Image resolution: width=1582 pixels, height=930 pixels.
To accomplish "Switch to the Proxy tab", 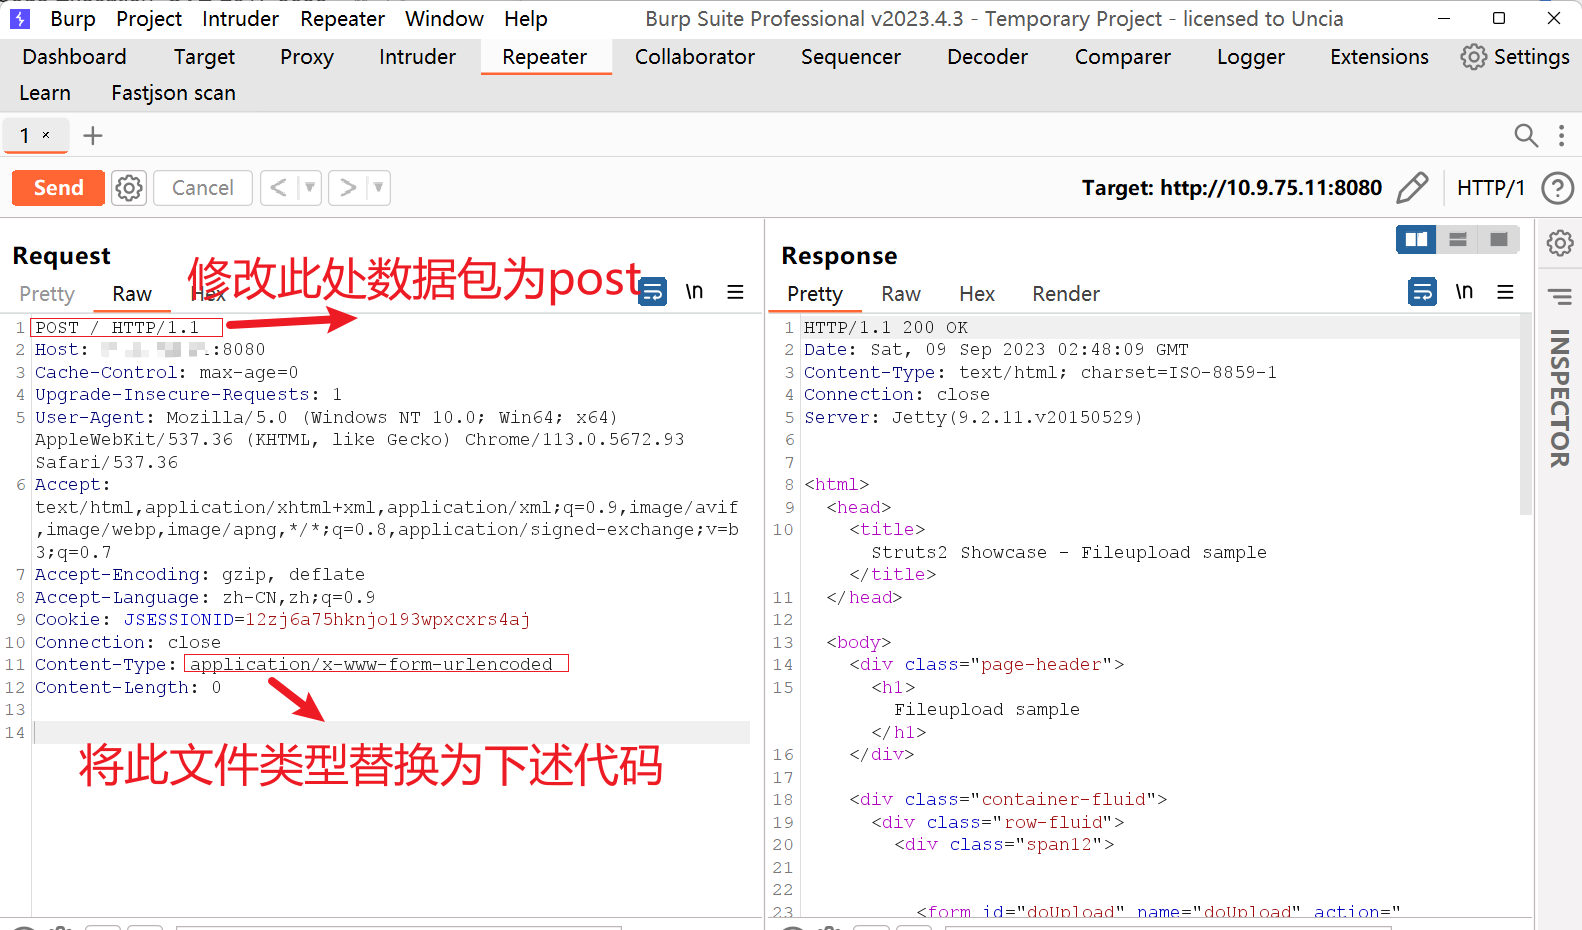I will pos(307,57).
